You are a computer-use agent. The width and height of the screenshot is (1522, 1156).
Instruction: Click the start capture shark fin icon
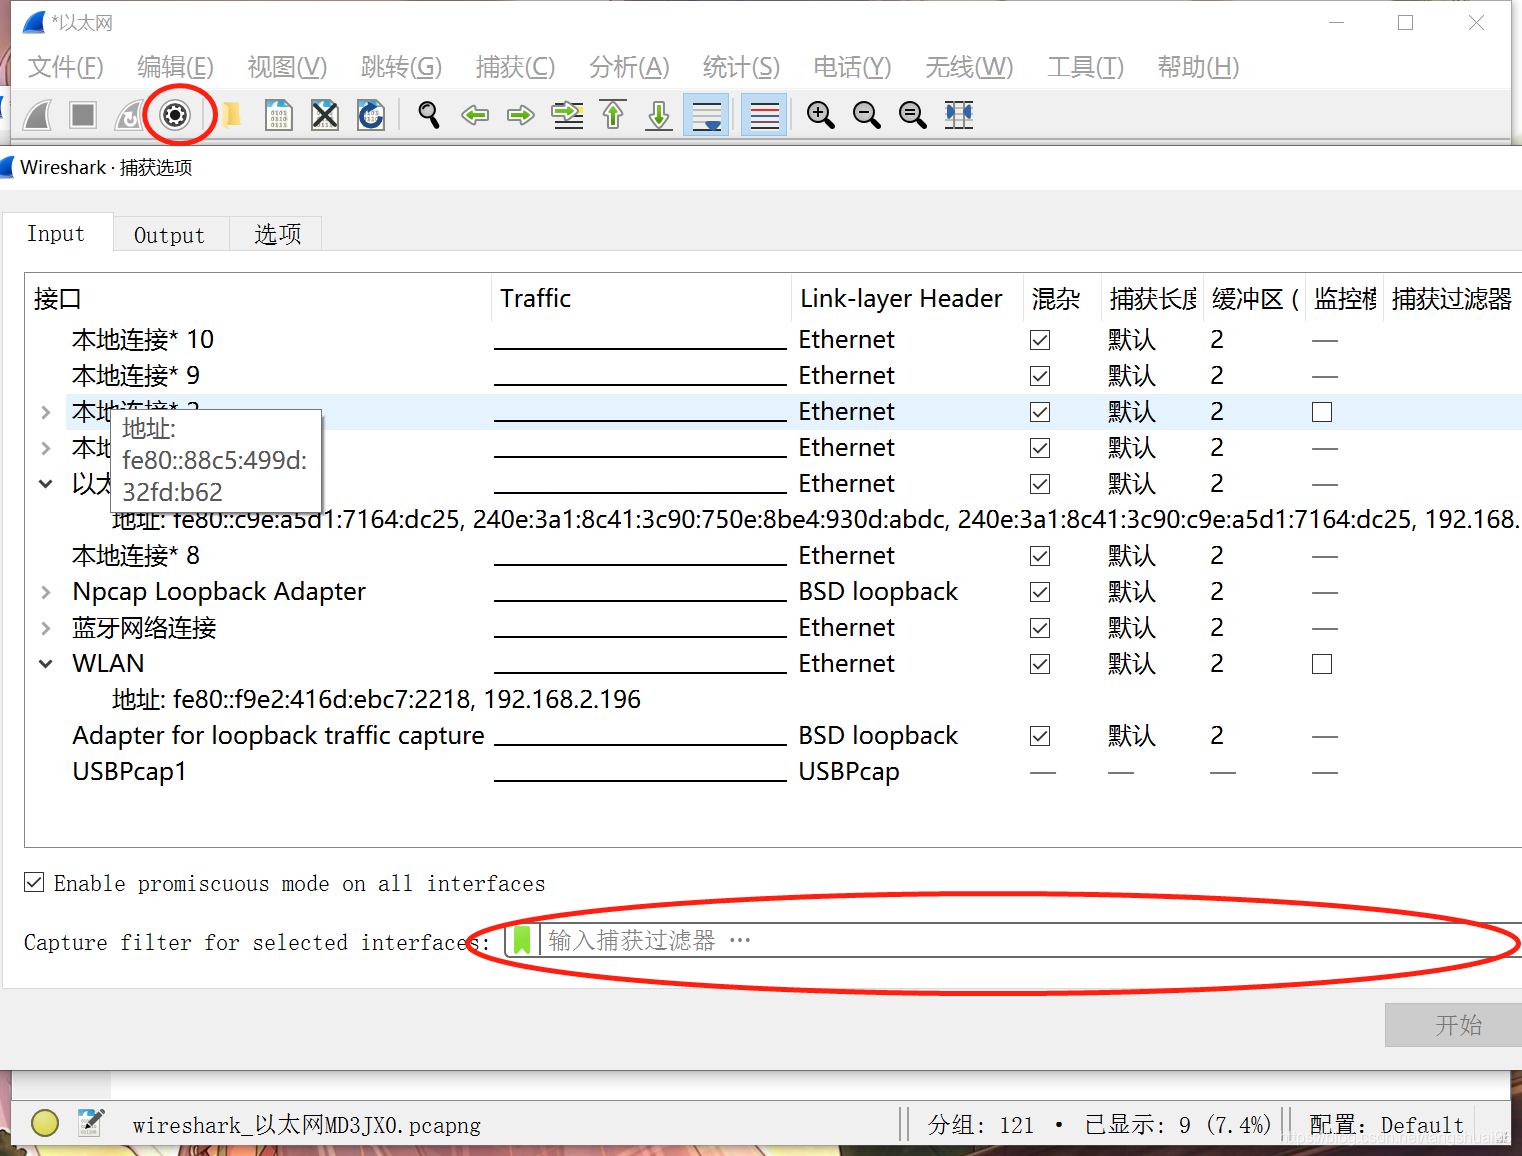[38, 115]
